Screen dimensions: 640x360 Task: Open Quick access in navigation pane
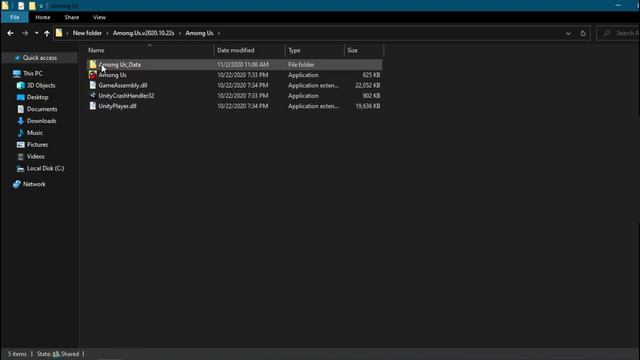pos(40,58)
